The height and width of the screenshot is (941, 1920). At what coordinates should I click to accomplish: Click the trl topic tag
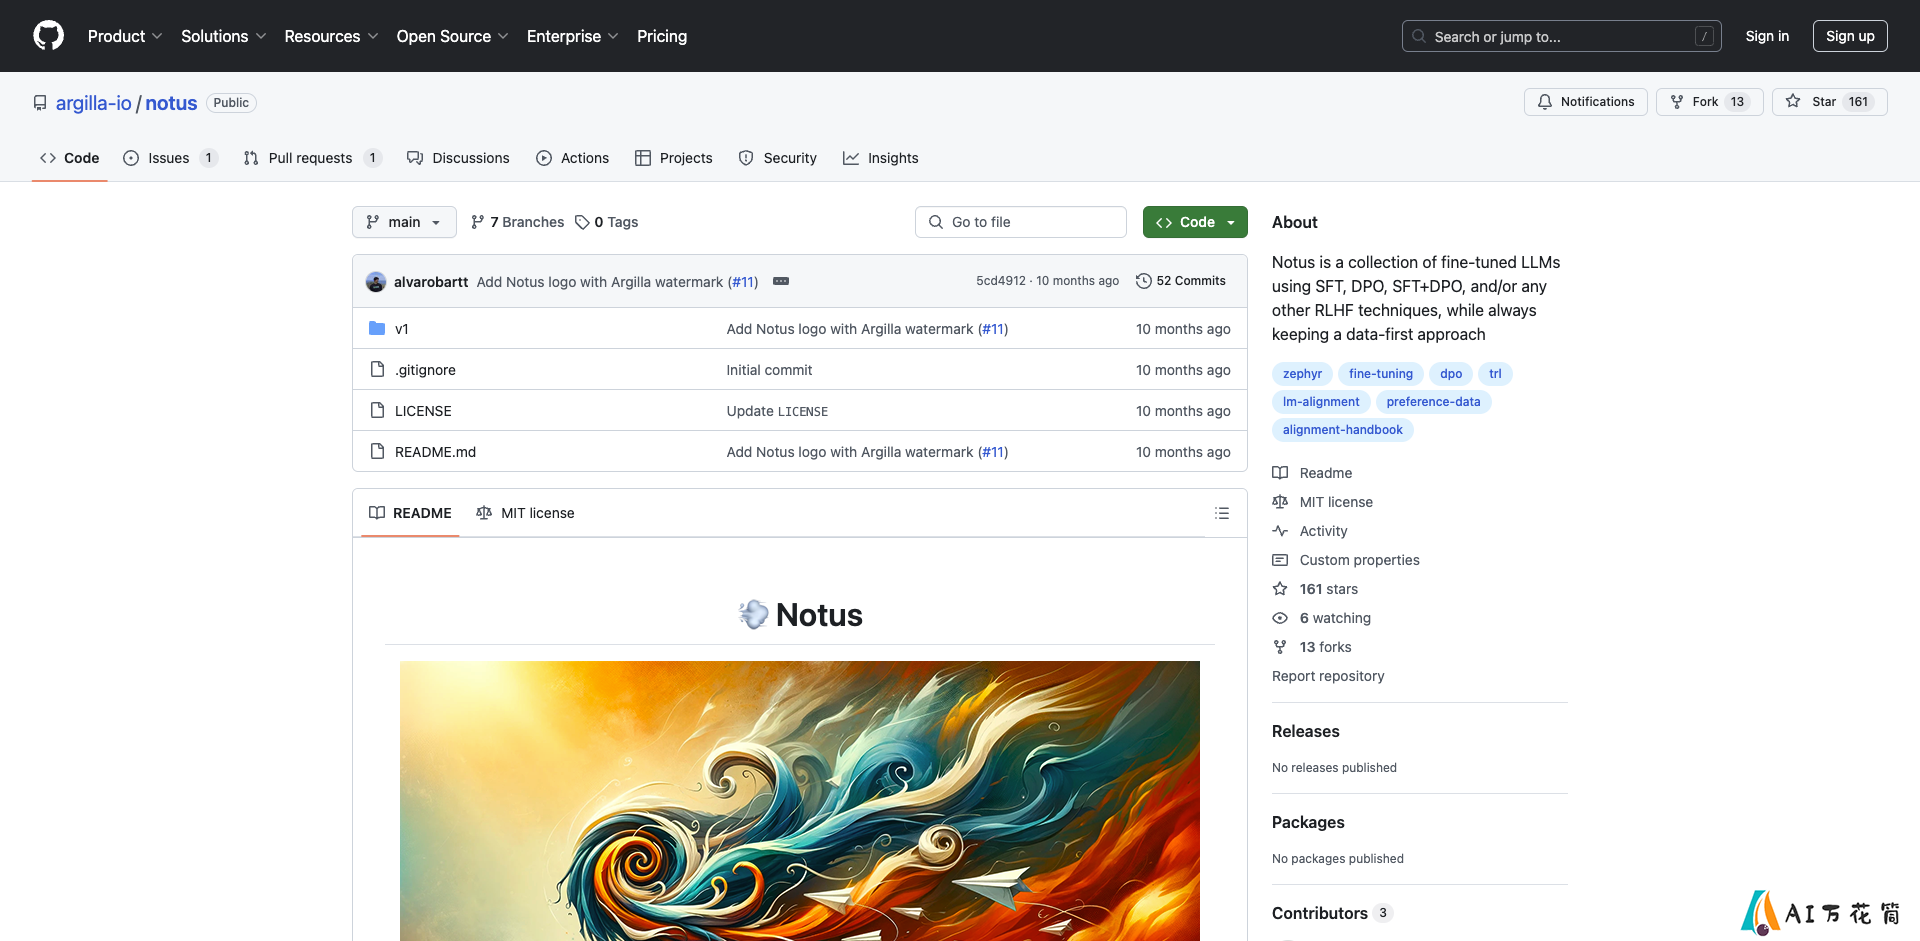click(1495, 374)
